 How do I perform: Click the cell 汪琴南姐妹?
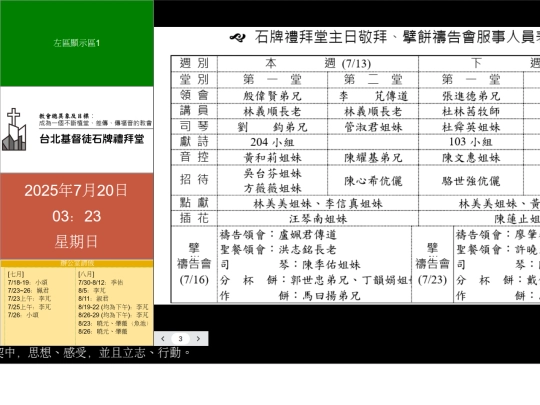pyautogui.click(x=318, y=219)
